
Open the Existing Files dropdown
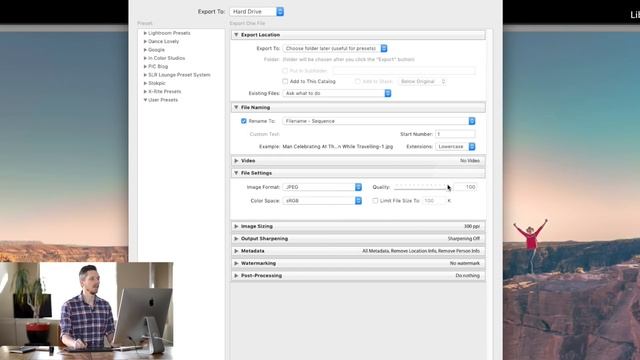[x=337, y=93]
